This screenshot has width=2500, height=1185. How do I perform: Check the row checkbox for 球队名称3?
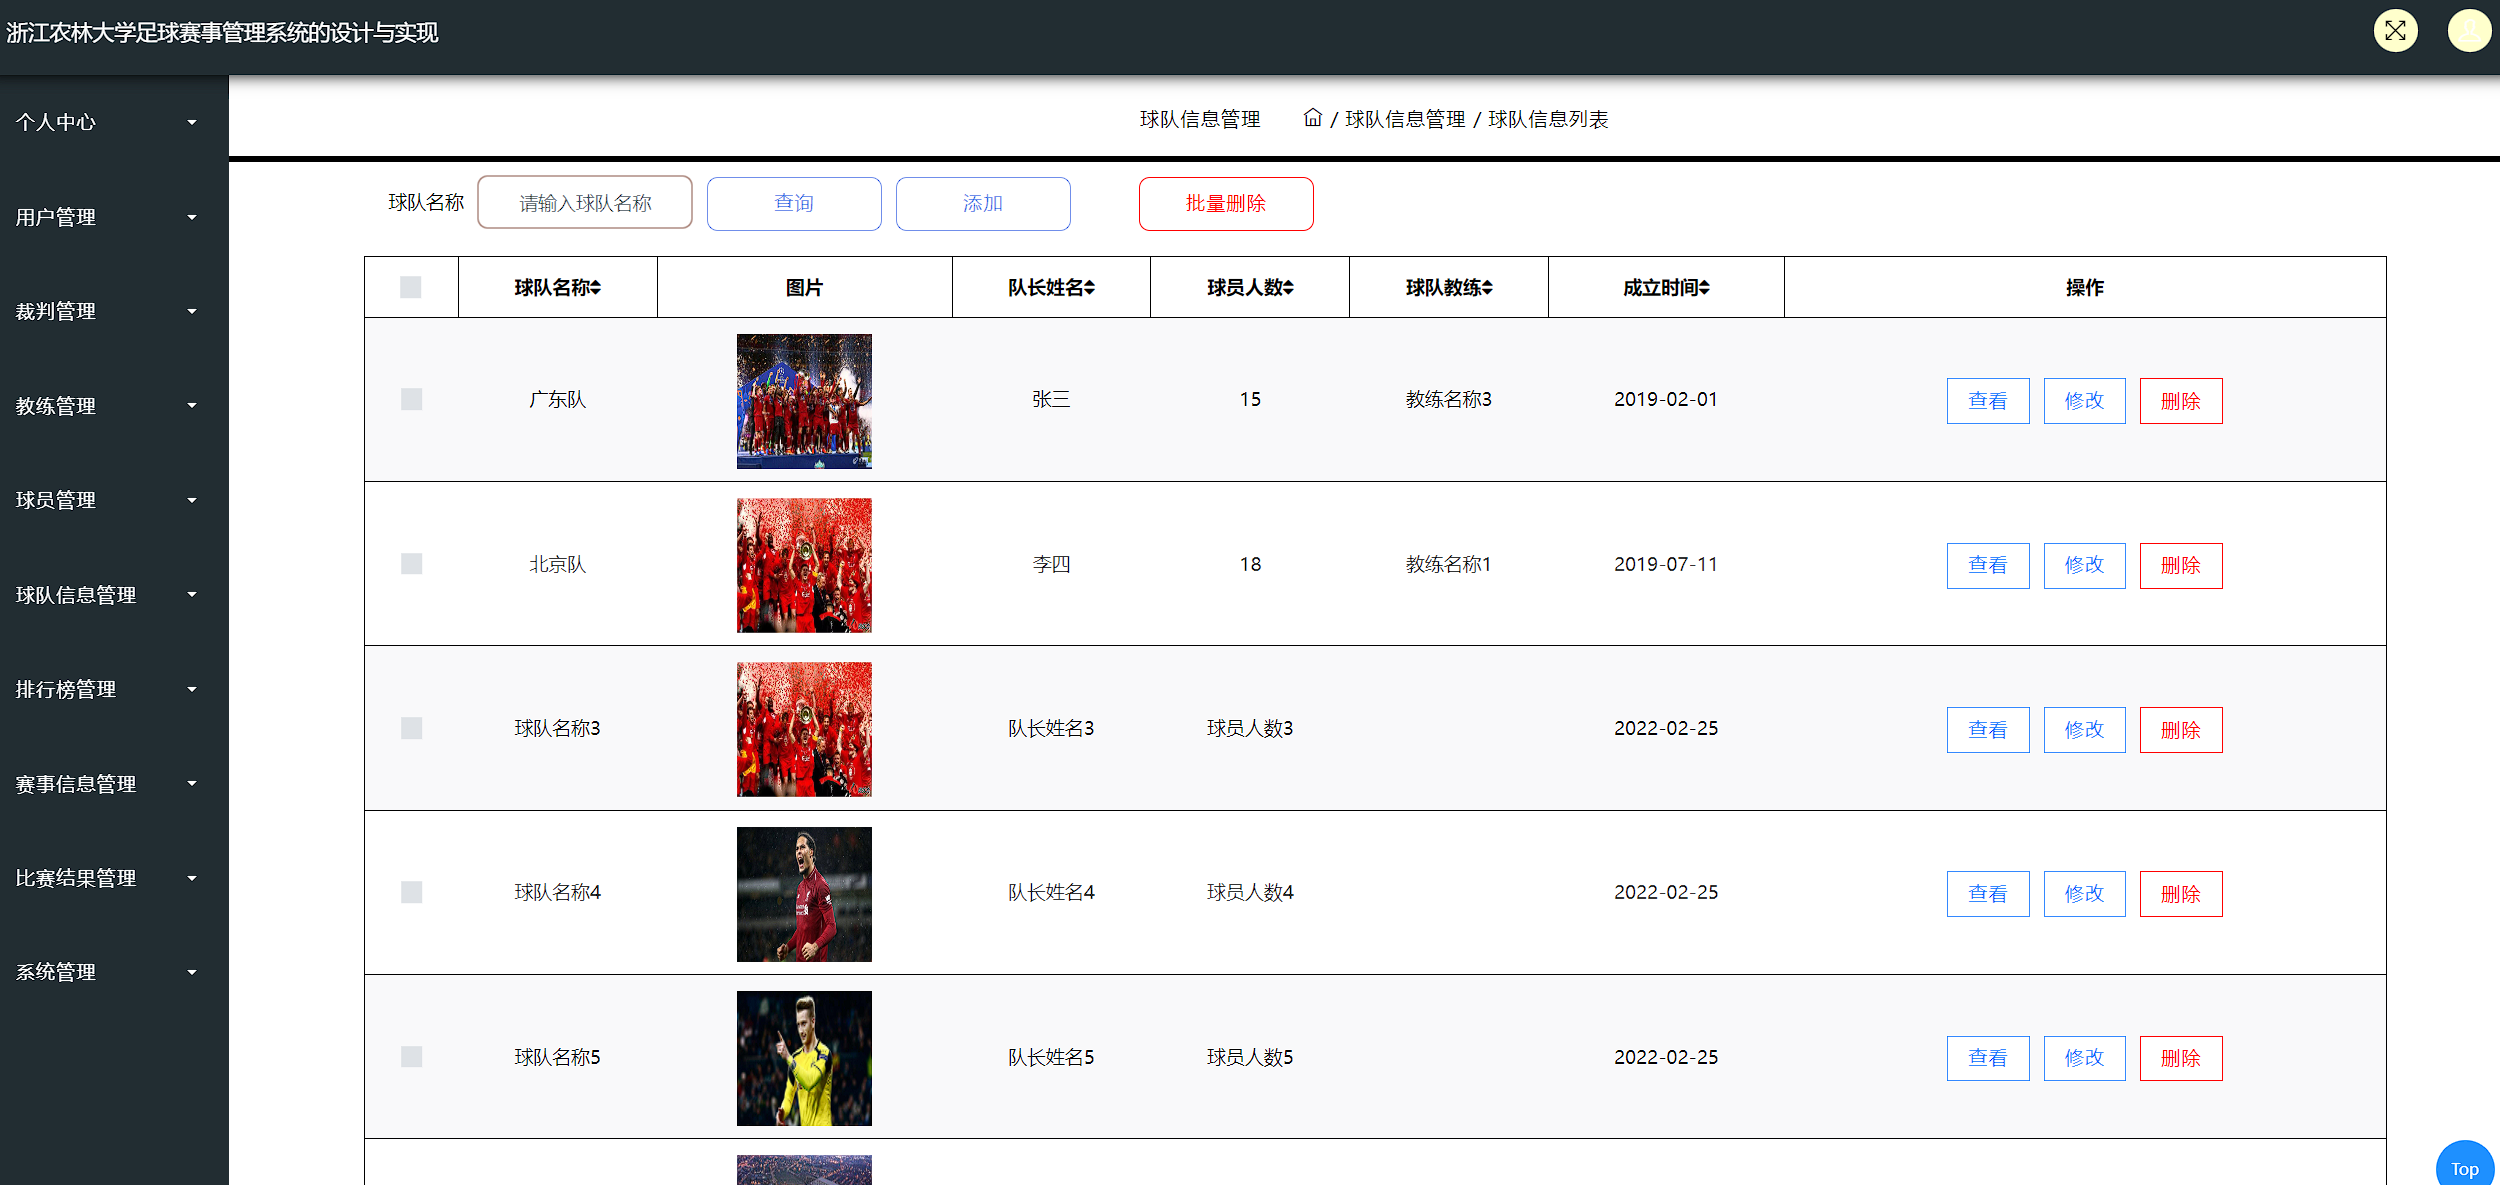pyautogui.click(x=411, y=728)
